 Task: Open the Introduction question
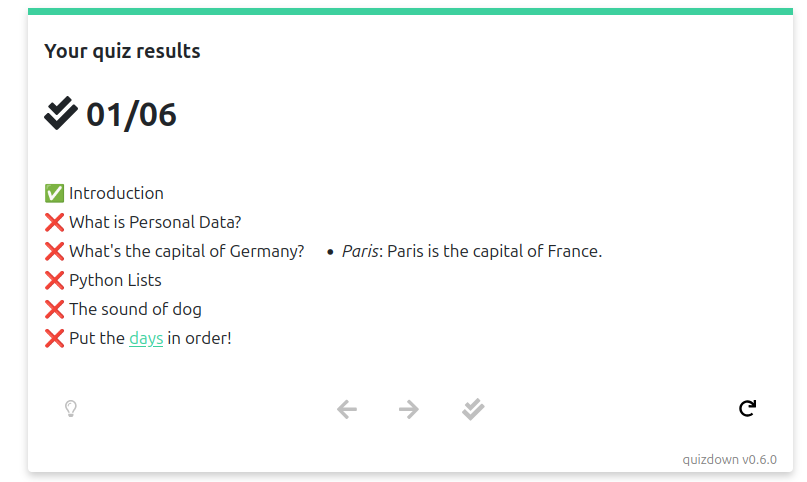(x=116, y=193)
